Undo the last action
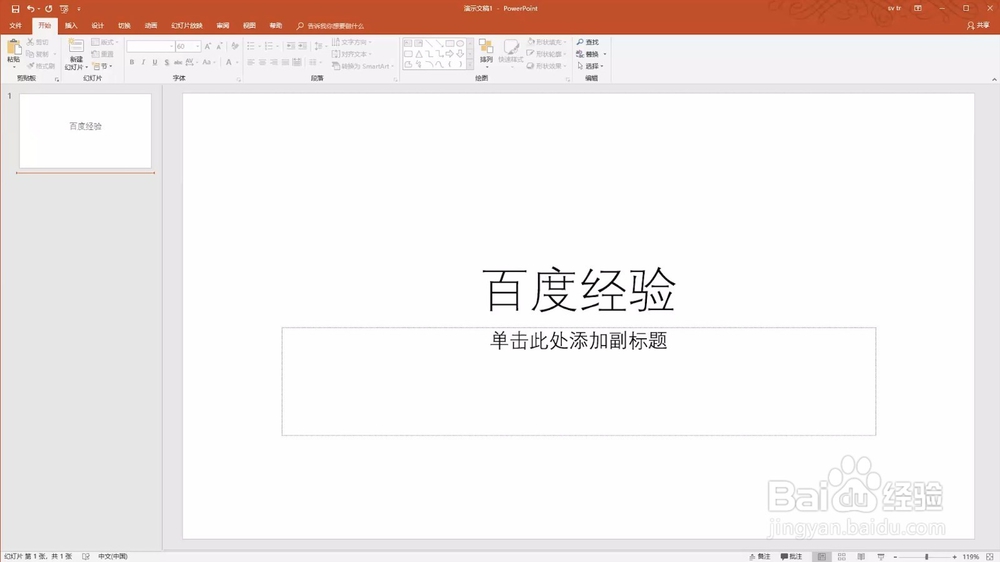This screenshot has height=562, width=1000. [30, 9]
